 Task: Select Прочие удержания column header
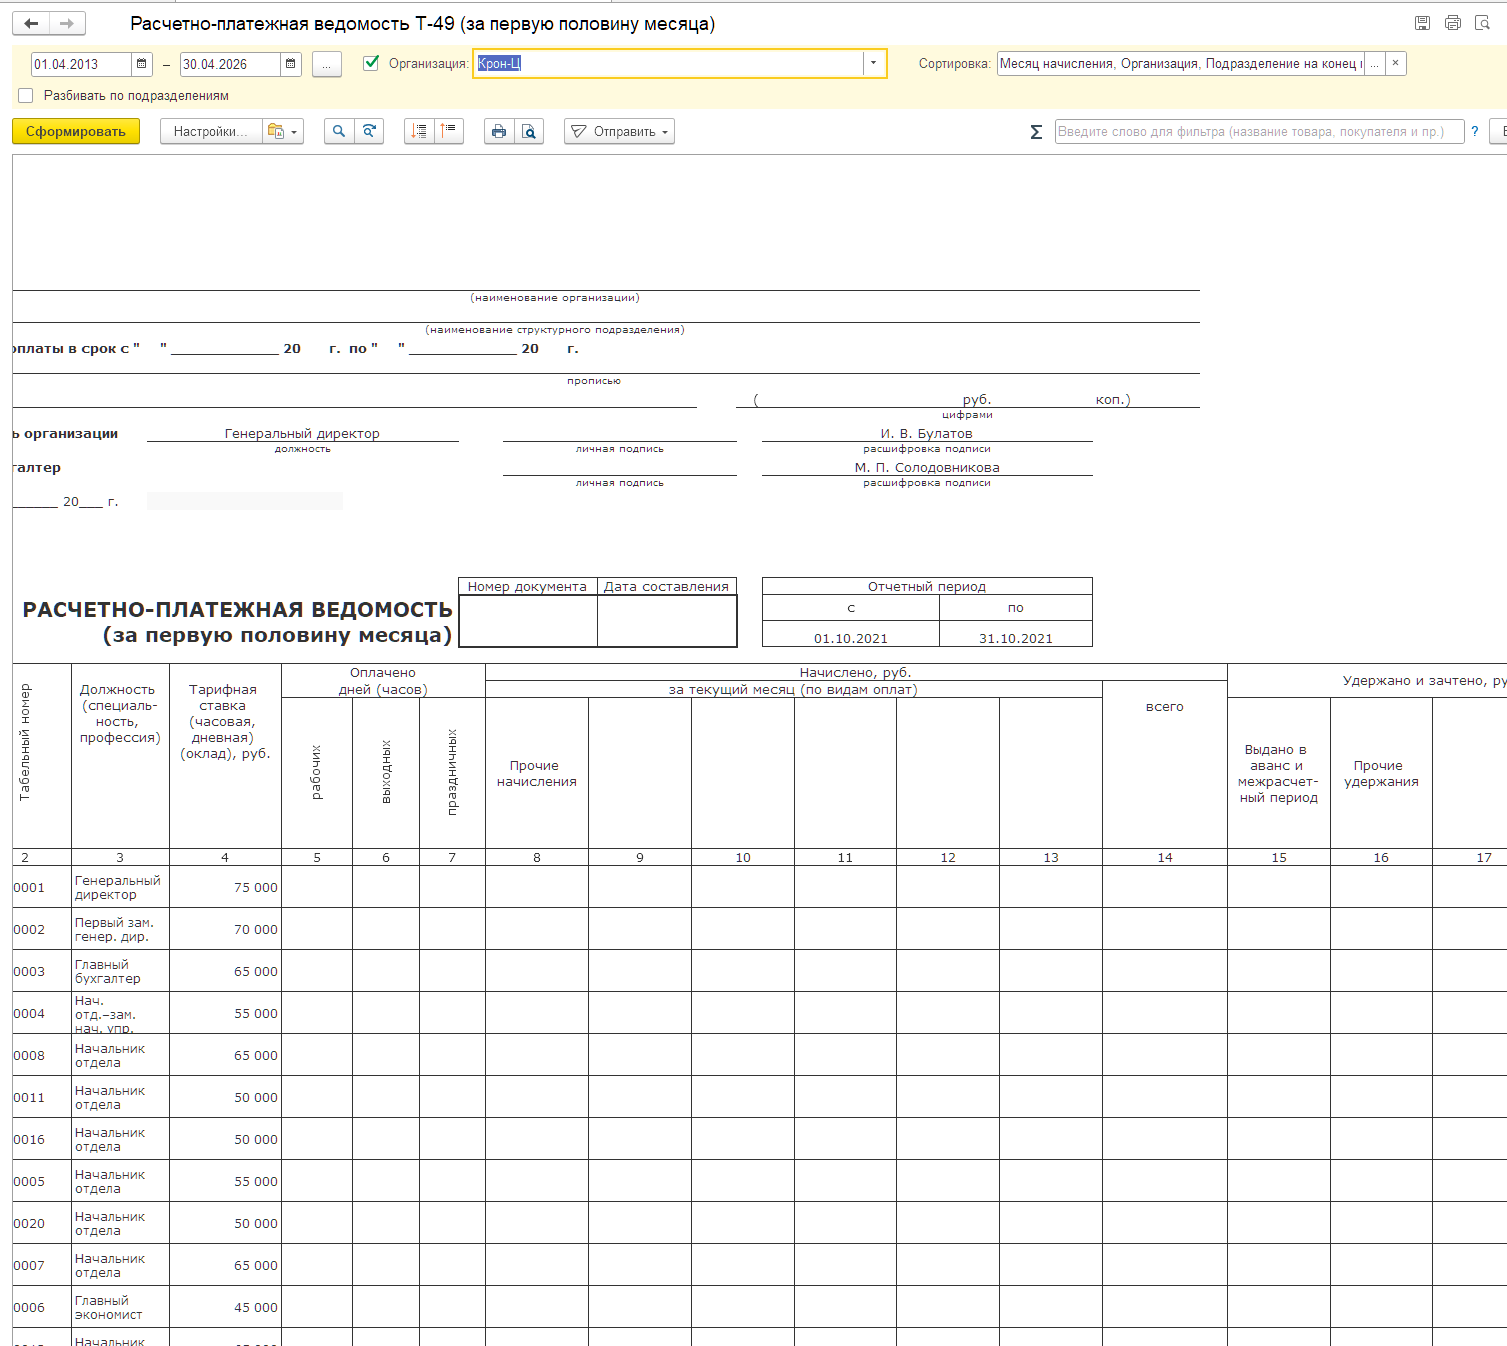(1381, 773)
